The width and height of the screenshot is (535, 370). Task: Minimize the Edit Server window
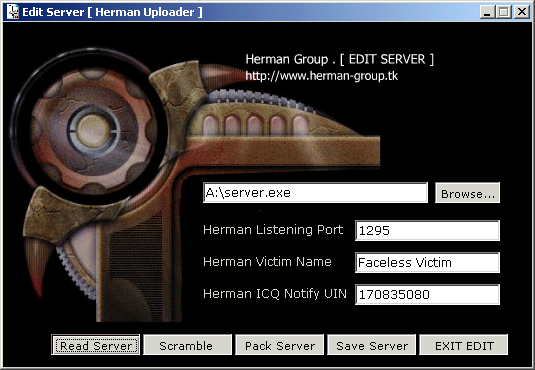pos(487,12)
